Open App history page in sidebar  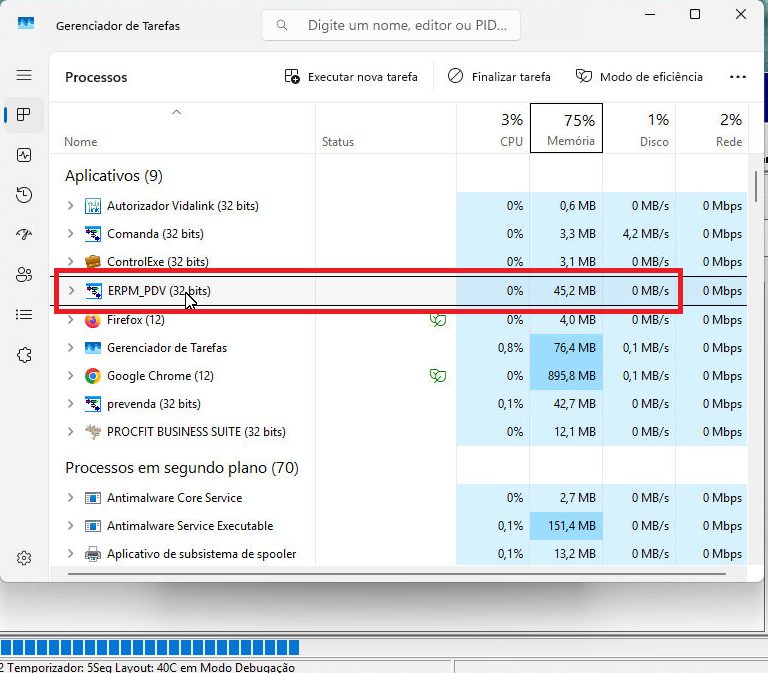click(x=24, y=195)
